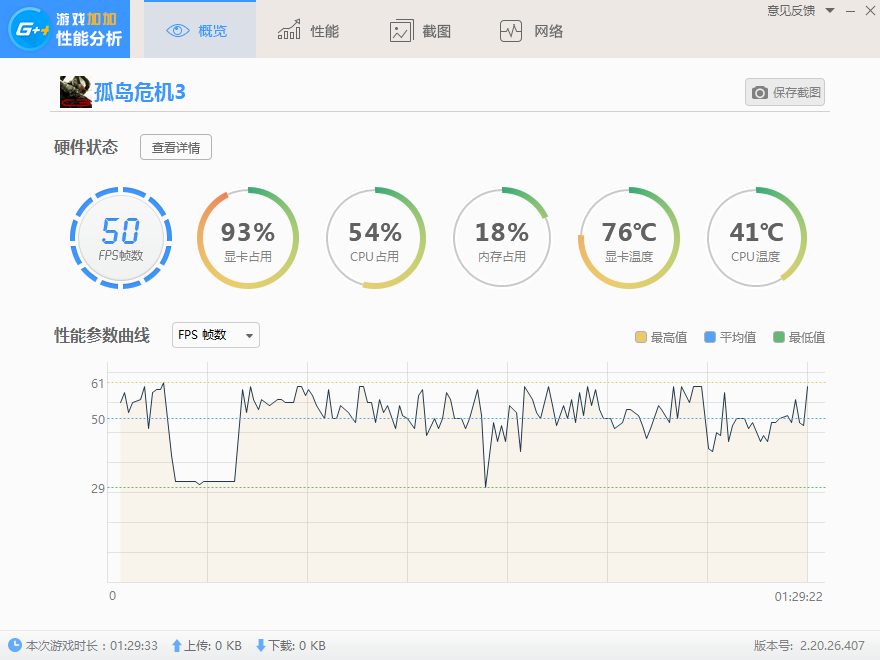
Task: Click the 29 minimum axis label
Action: point(98,488)
